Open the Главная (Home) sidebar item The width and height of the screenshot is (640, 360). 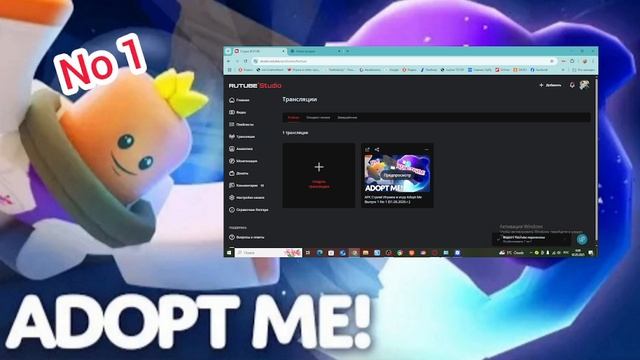tap(239, 100)
